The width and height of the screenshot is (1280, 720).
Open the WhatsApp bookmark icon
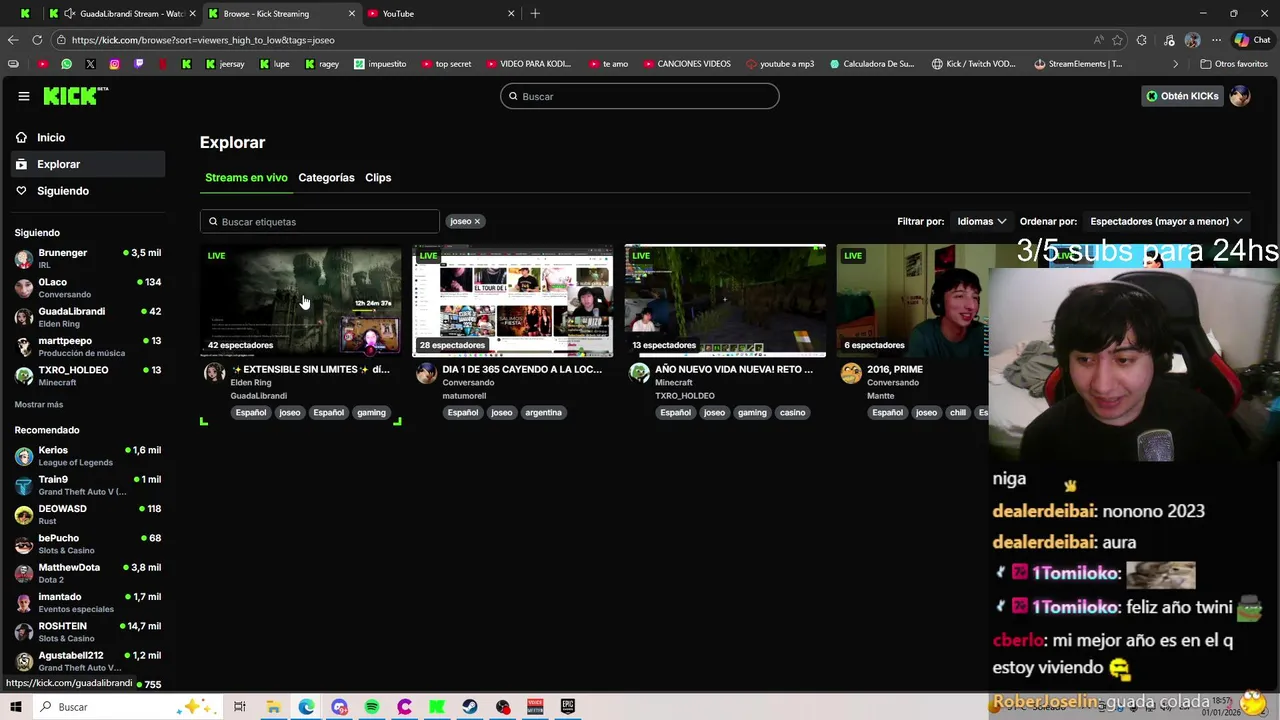click(x=66, y=64)
